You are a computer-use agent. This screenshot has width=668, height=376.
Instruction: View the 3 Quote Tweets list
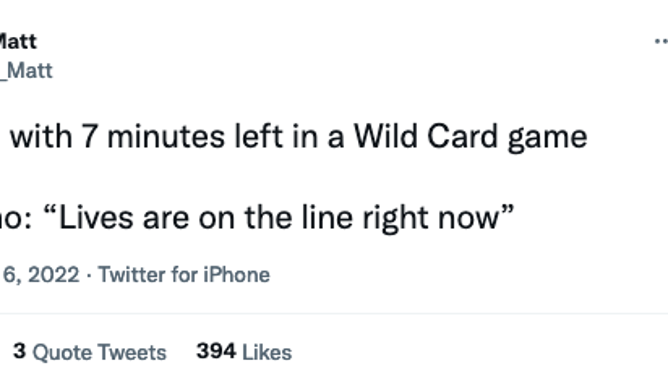coord(89,352)
